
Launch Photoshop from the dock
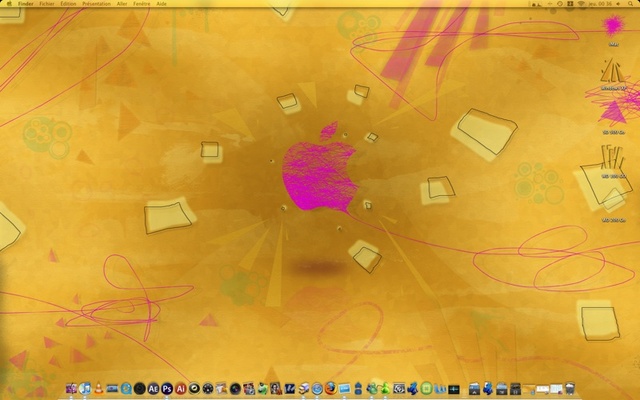coord(167,388)
